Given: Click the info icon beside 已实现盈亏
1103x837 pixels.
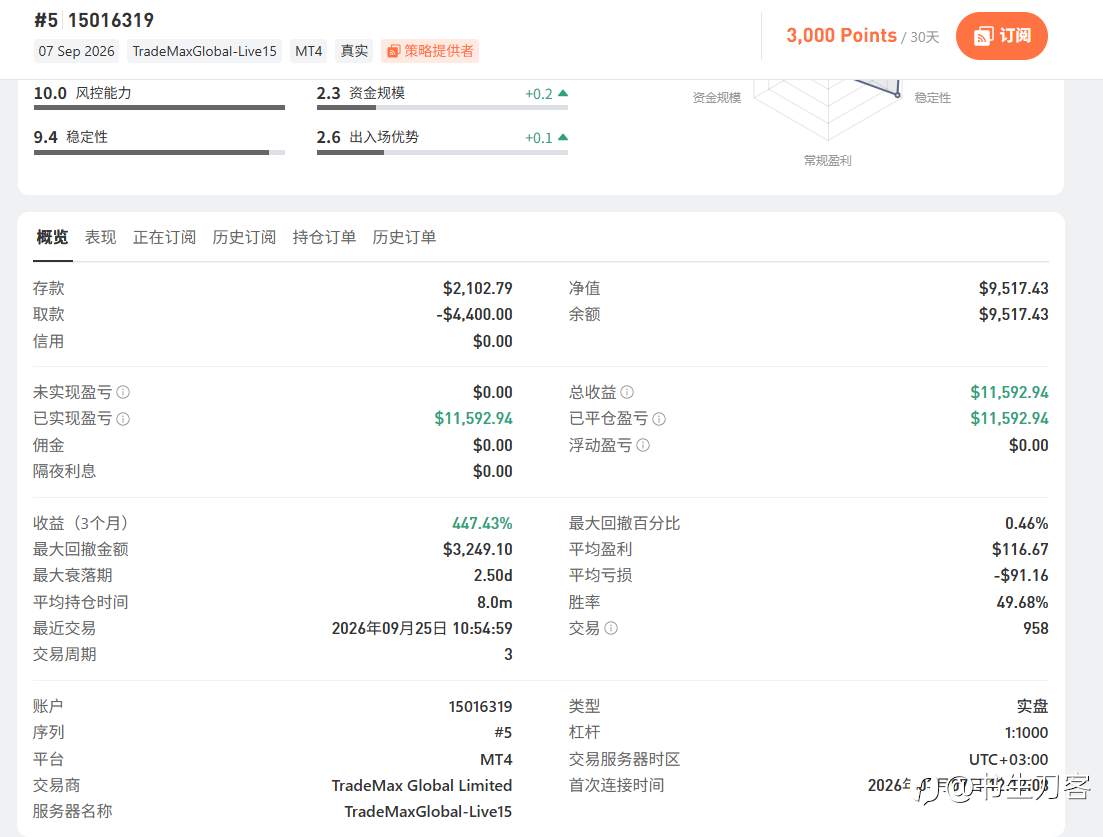Looking at the screenshot, I should point(123,418).
